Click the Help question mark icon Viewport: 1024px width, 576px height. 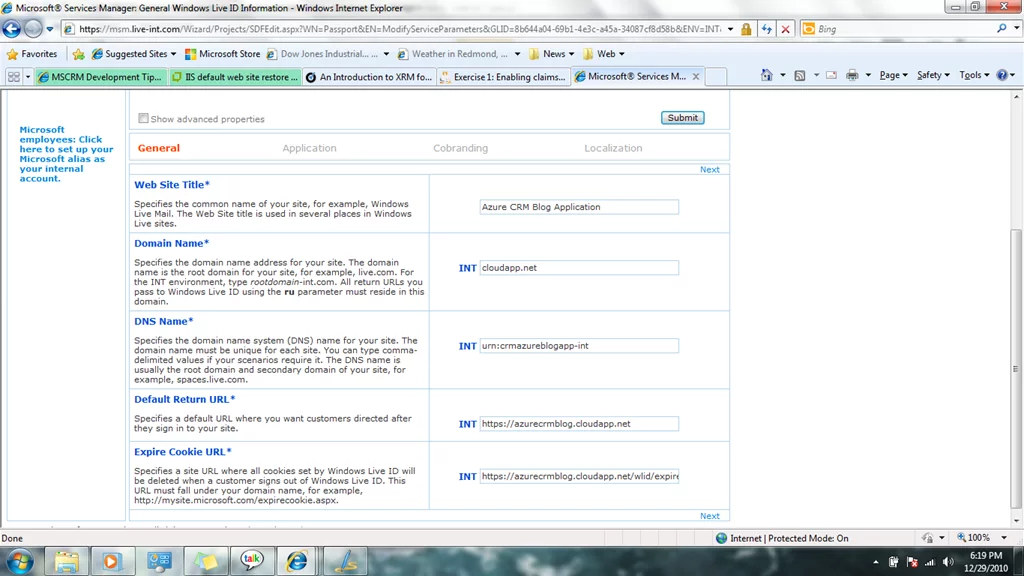tap(1002, 75)
